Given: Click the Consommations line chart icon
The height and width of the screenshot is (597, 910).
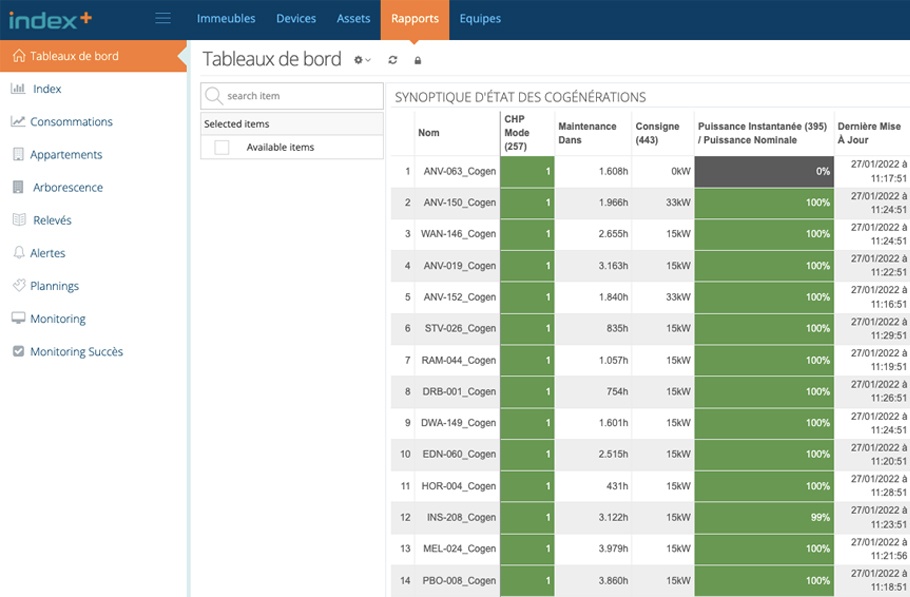Looking at the screenshot, I should (18, 122).
